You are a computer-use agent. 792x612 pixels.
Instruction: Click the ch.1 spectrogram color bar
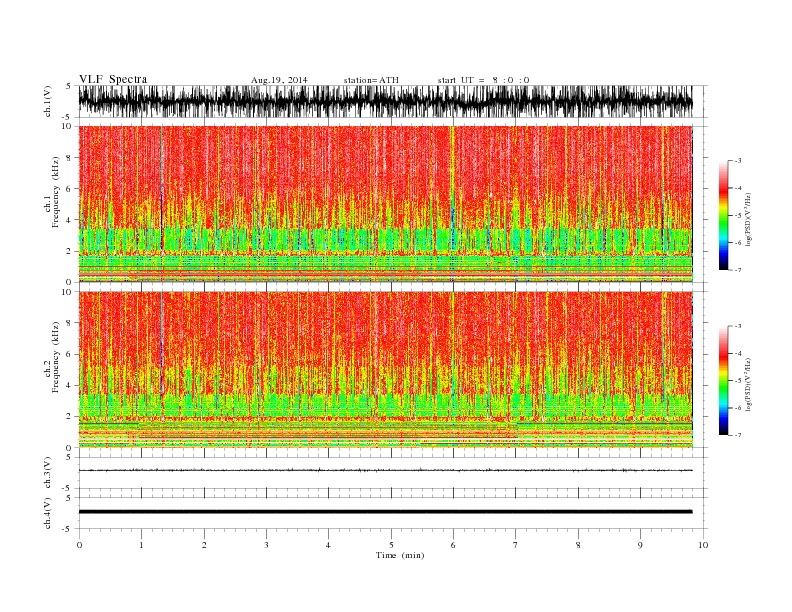pyautogui.click(x=723, y=215)
